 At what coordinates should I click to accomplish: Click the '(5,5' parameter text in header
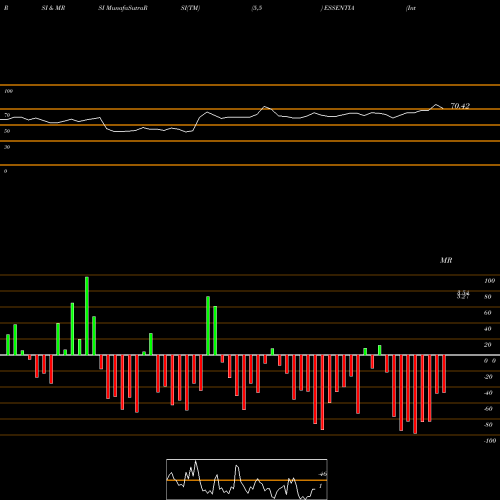(x=257, y=8)
